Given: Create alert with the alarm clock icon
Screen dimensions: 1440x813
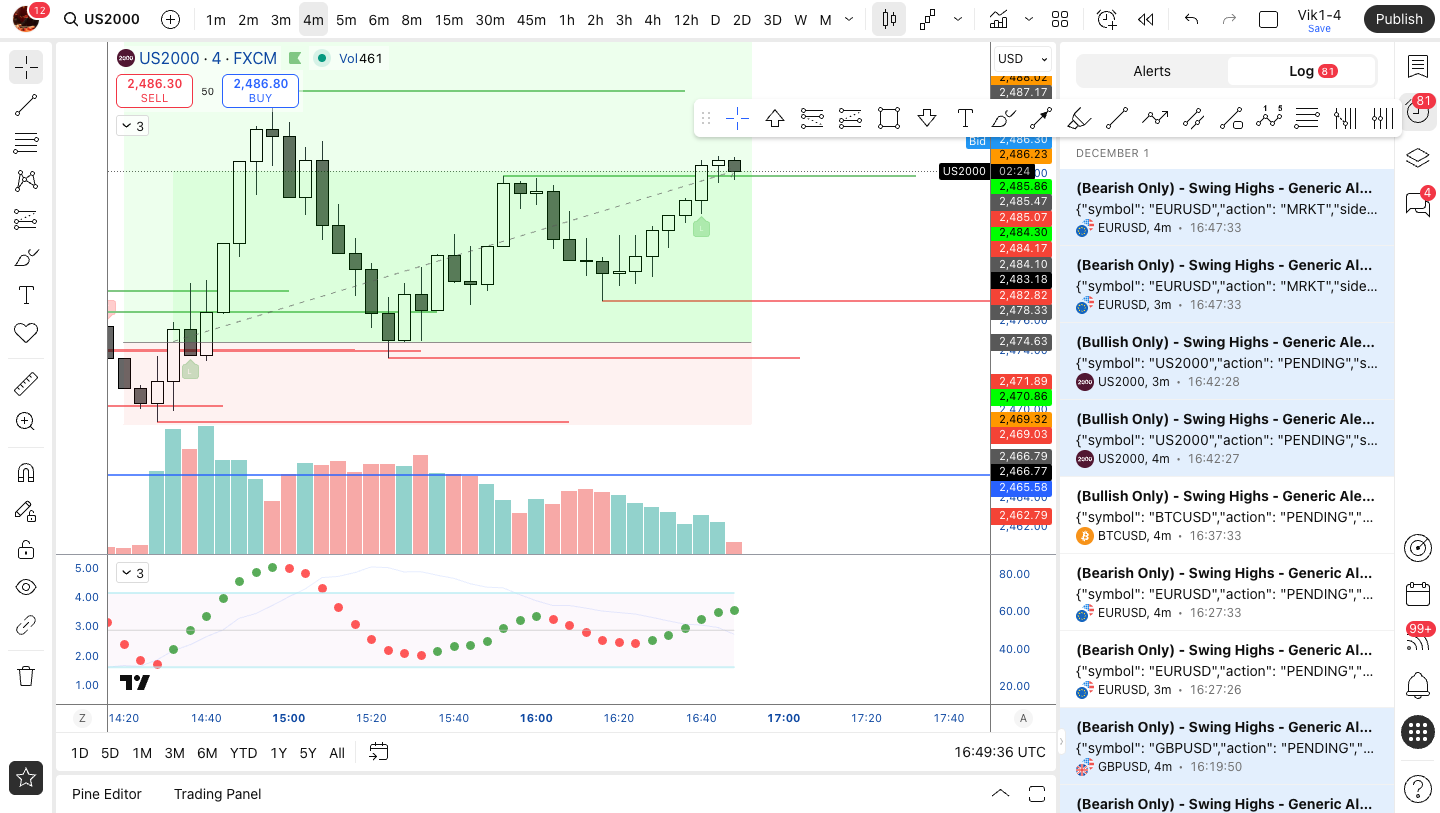Looking at the screenshot, I should 1106,19.
